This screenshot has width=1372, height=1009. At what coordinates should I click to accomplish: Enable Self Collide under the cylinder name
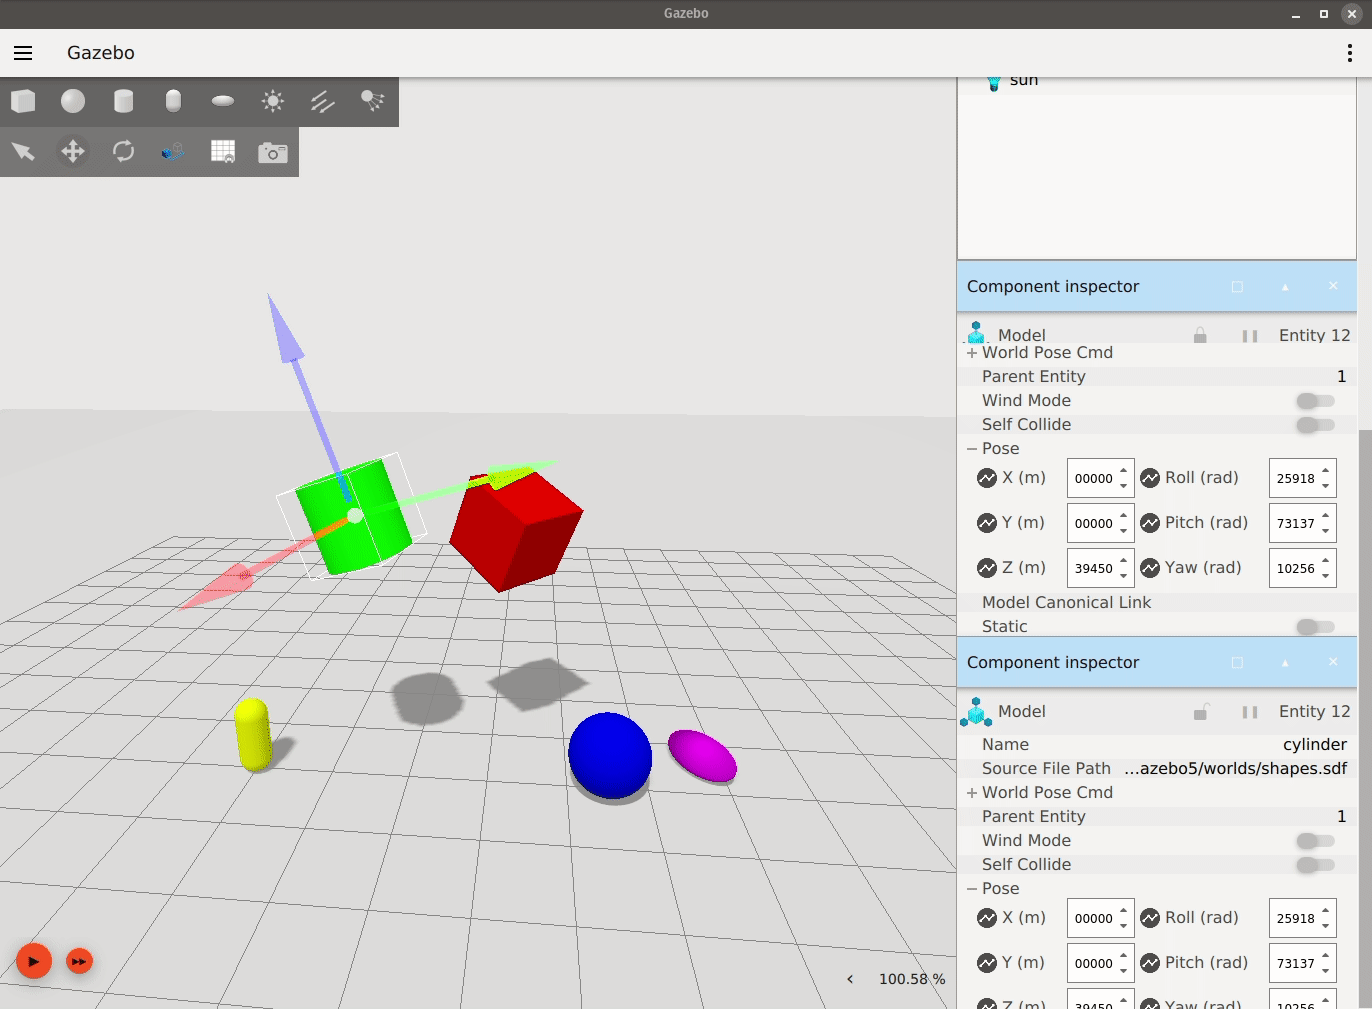[x=1315, y=865]
